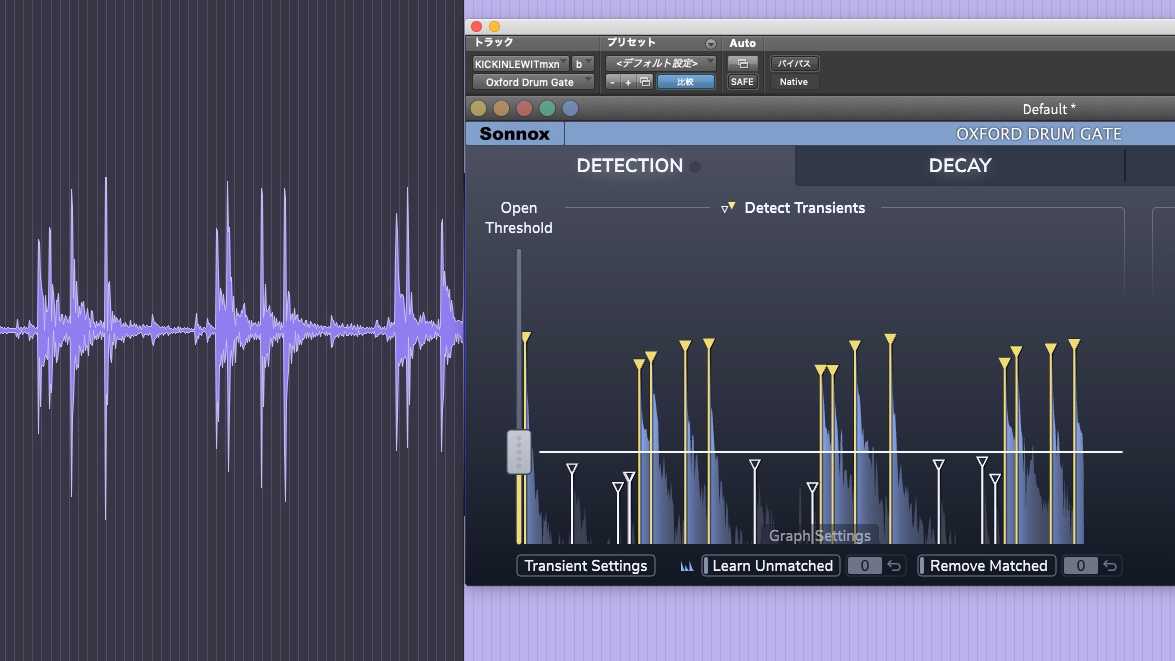Click the plus next-preset button
The width and height of the screenshot is (1175, 661).
tap(628, 82)
